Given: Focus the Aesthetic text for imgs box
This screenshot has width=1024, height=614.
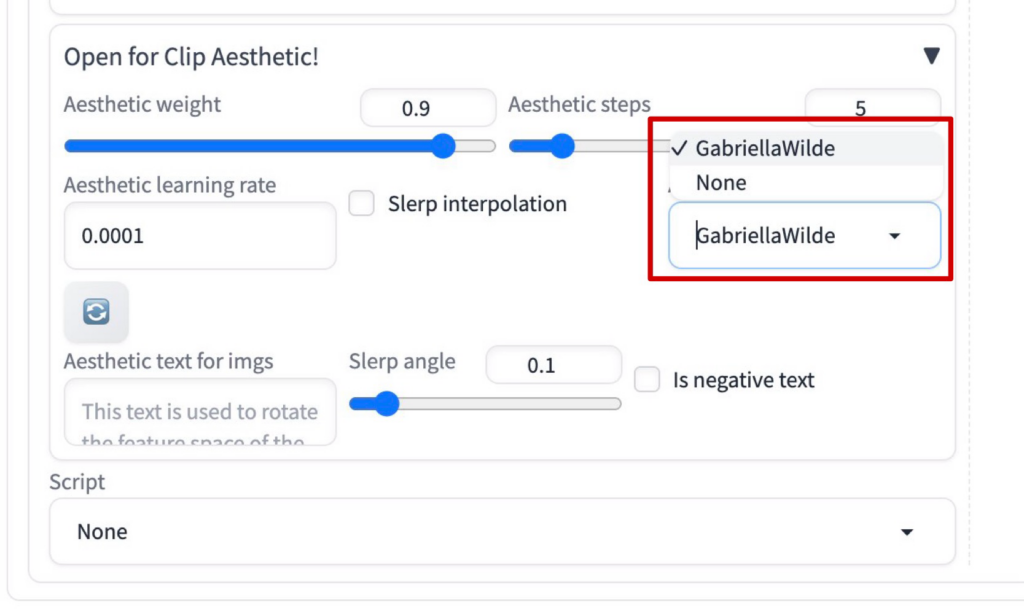Looking at the screenshot, I should tap(199, 412).
